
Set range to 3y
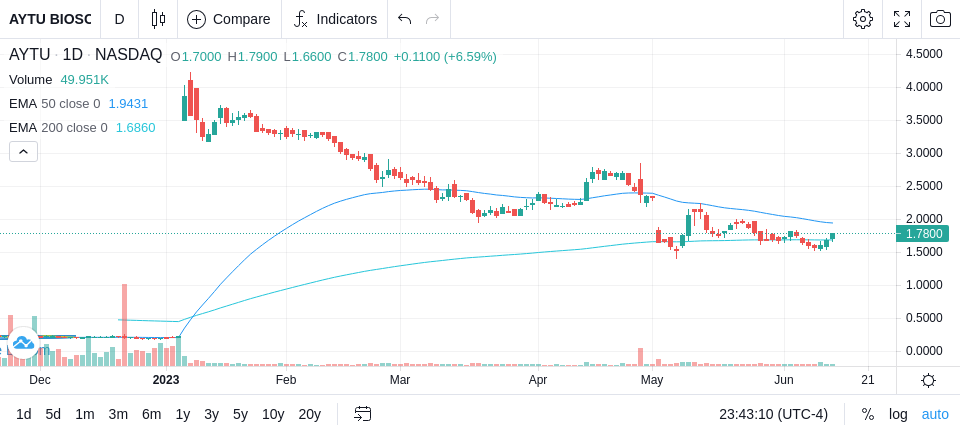[211, 415]
